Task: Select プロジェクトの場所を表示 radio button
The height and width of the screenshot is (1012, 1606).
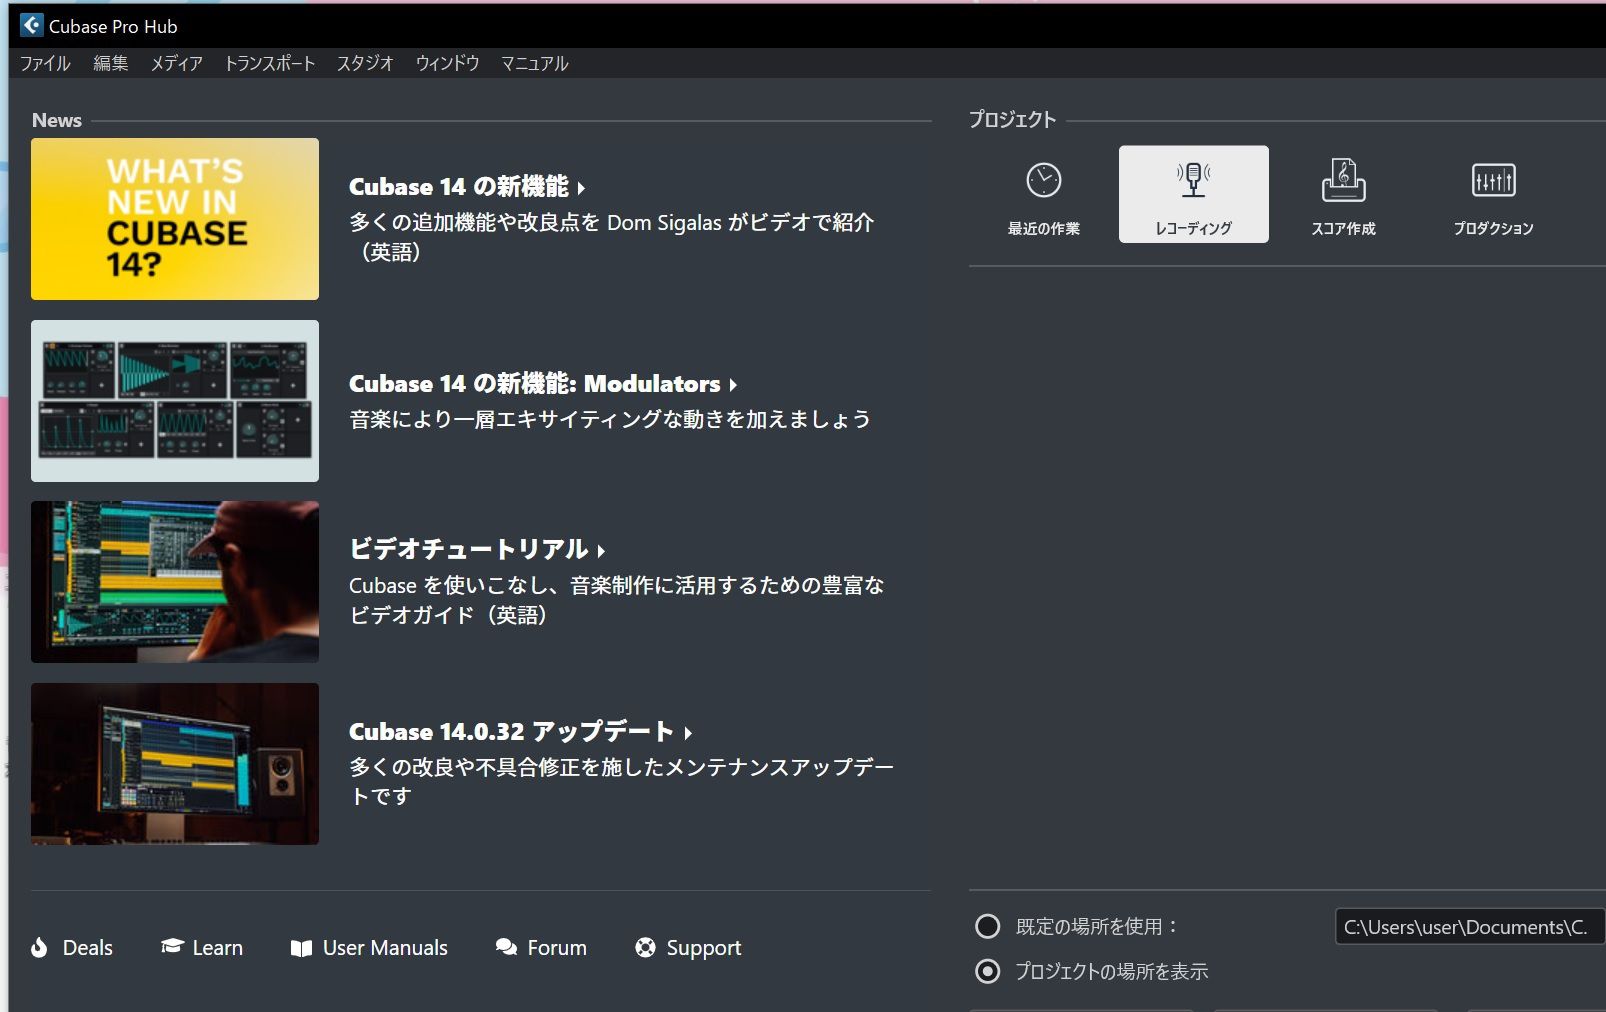Action: point(987,971)
